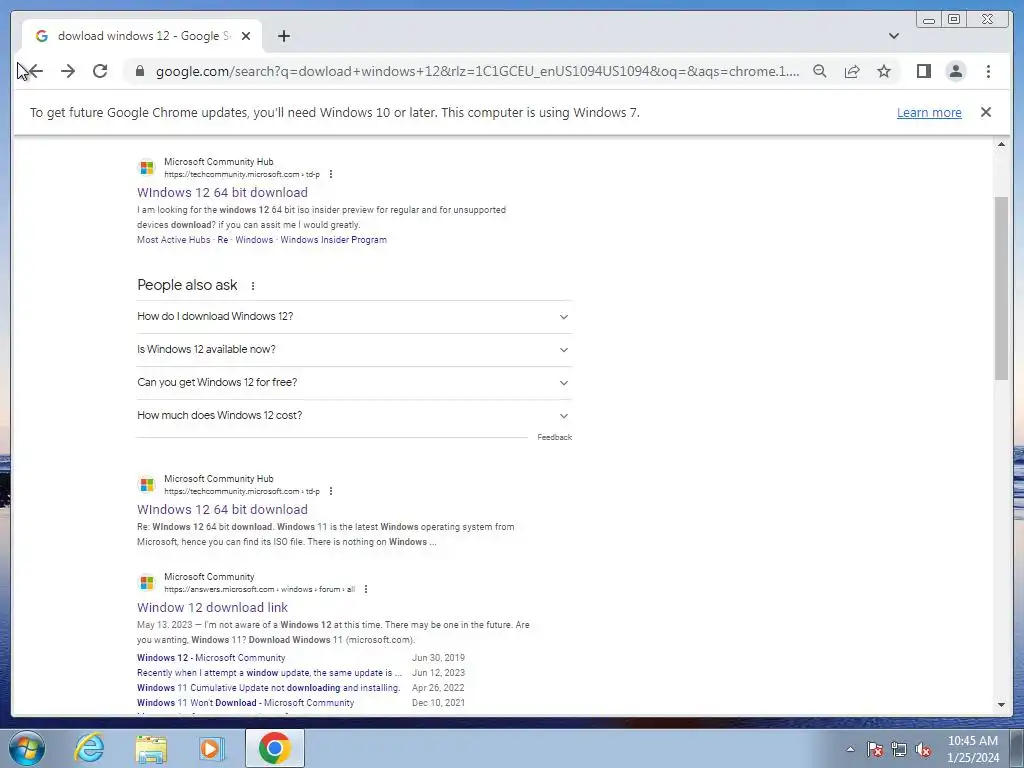Screen dimensions: 1024x768
Task: Click the forward navigation arrow
Action: 68,71
